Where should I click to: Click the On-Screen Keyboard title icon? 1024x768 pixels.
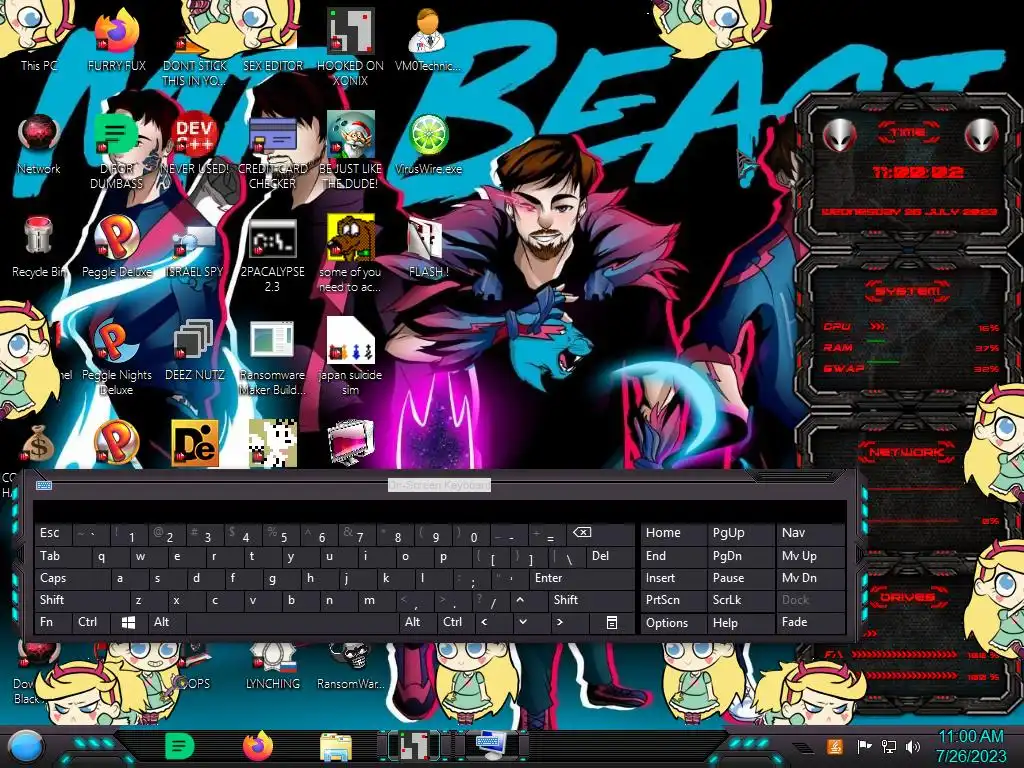(44, 485)
